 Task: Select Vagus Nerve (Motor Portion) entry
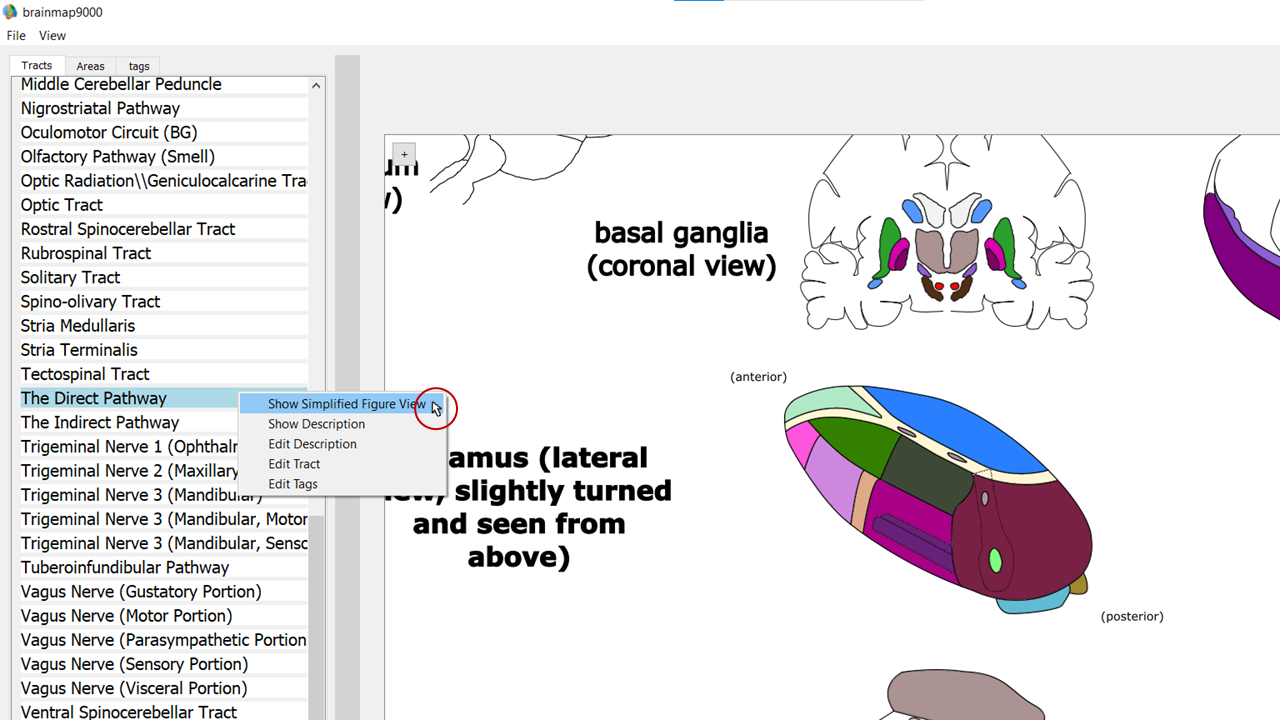pyautogui.click(x=126, y=615)
